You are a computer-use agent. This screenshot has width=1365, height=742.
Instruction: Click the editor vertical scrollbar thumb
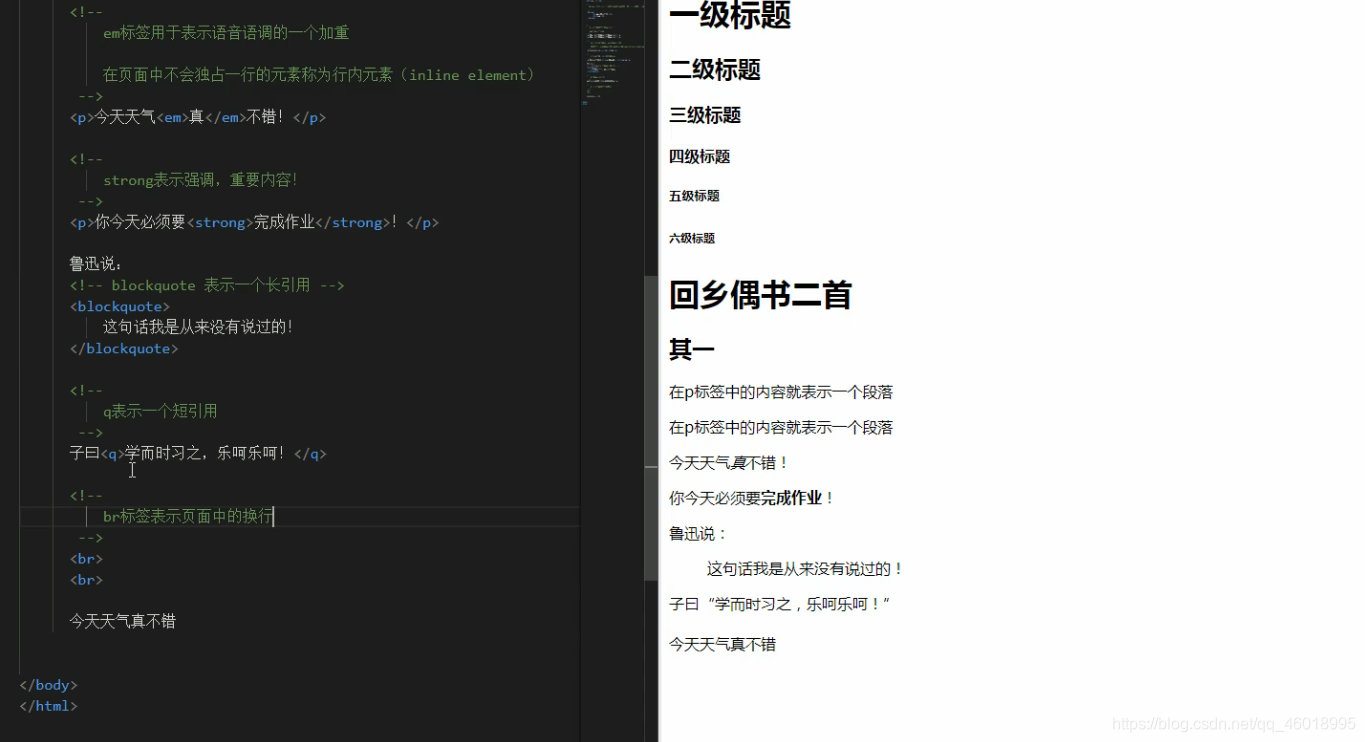coord(651,428)
